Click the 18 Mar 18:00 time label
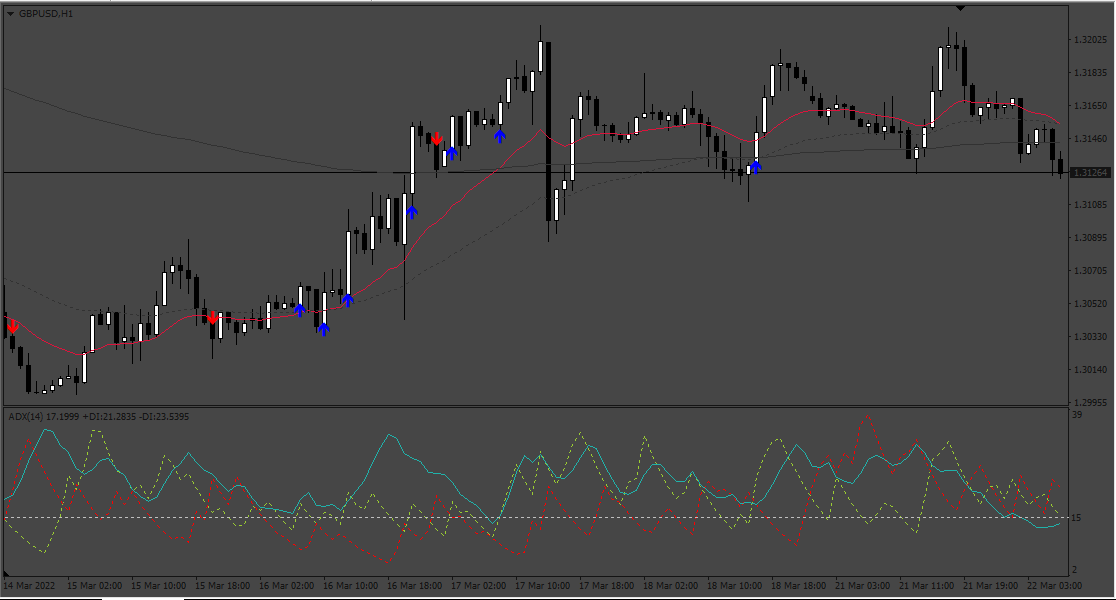The height and width of the screenshot is (600, 1116). click(x=799, y=586)
